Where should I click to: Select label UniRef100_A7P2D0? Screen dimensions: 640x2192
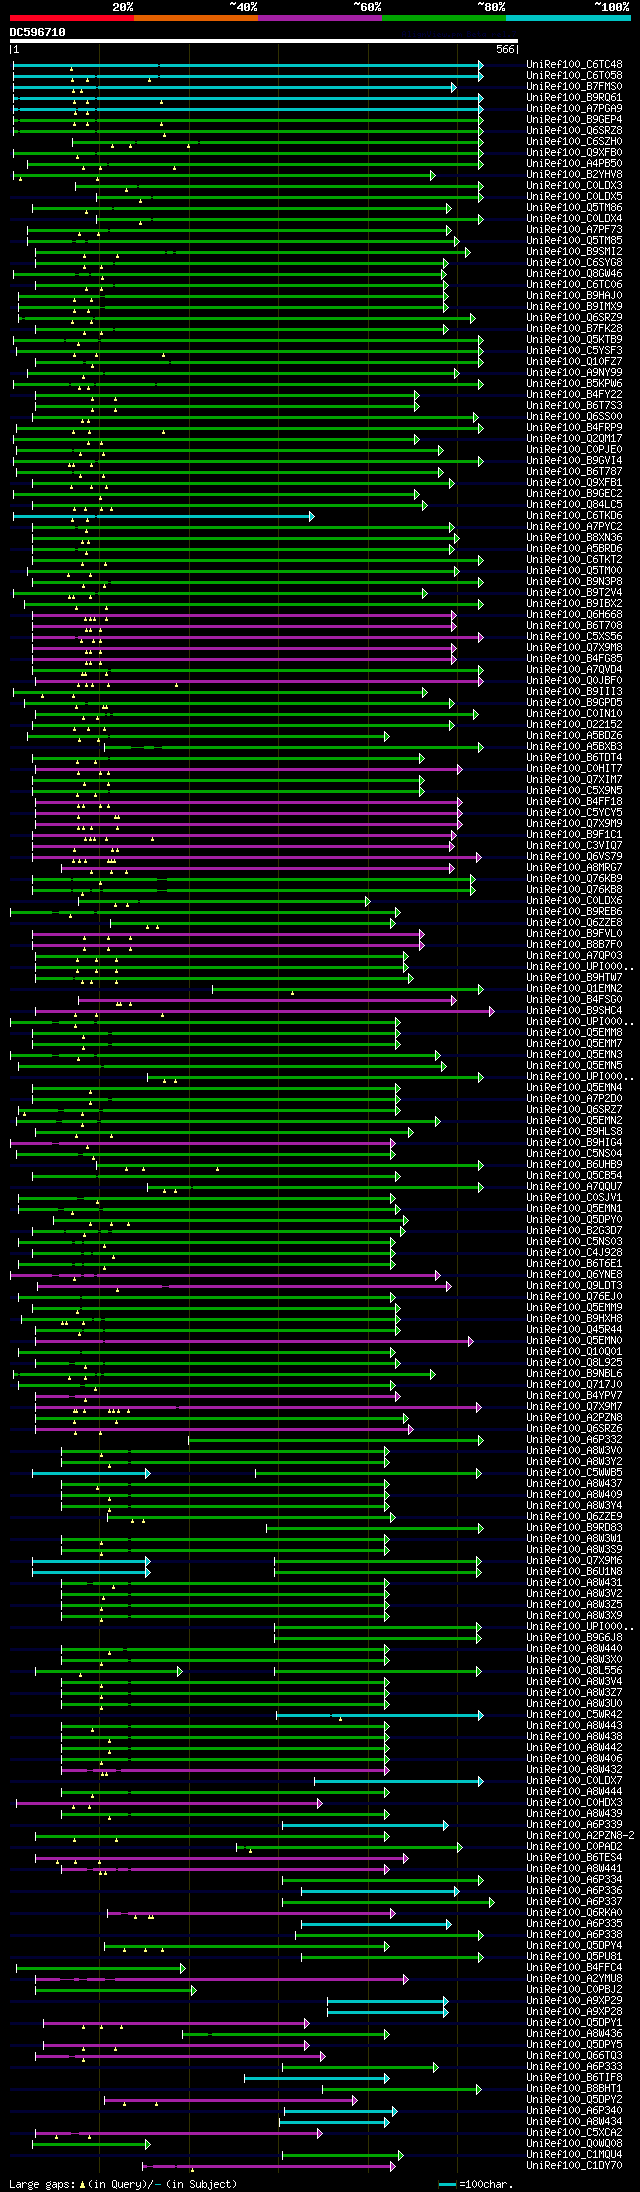click(574, 1099)
